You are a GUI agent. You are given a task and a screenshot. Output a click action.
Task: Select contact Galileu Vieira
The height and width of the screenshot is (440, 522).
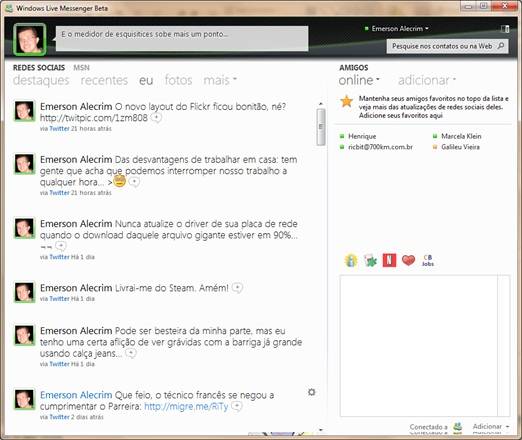(x=460, y=147)
